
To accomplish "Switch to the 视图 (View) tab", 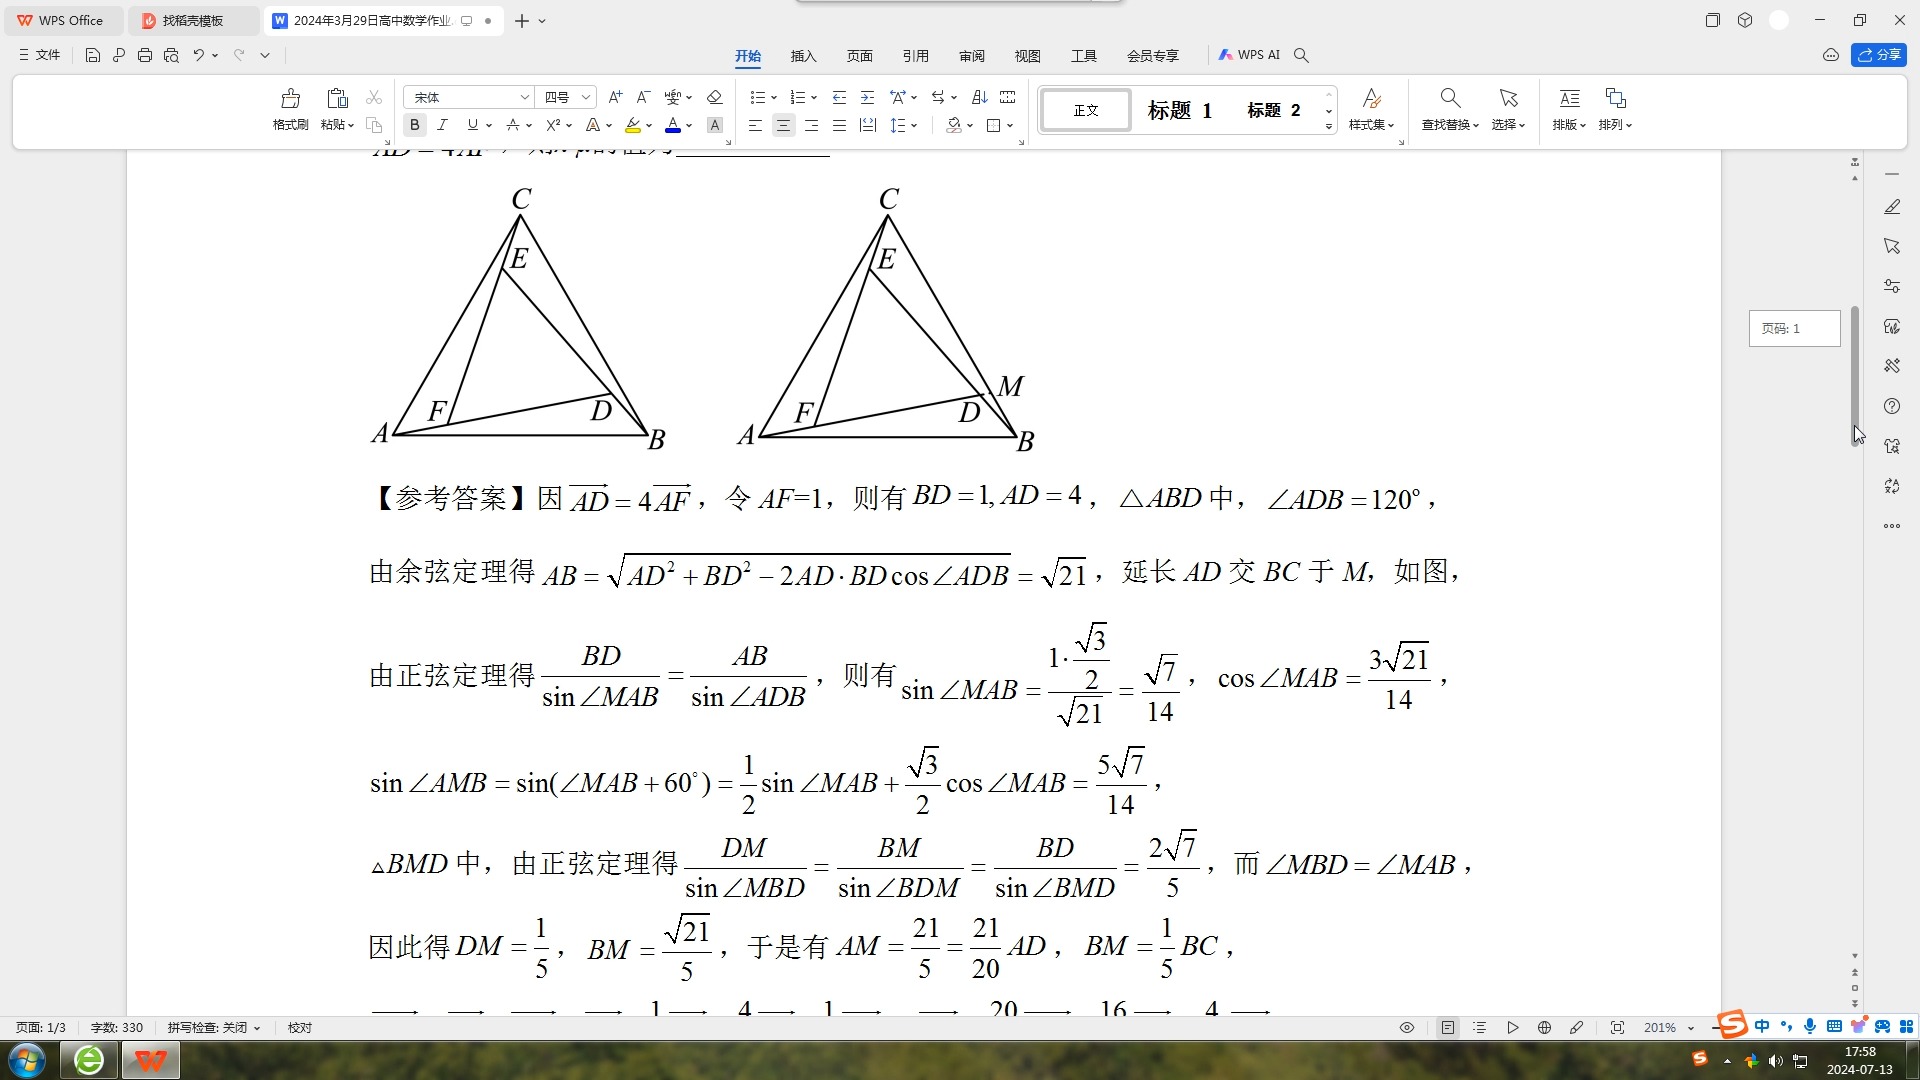I will click(x=1028, y=56).
